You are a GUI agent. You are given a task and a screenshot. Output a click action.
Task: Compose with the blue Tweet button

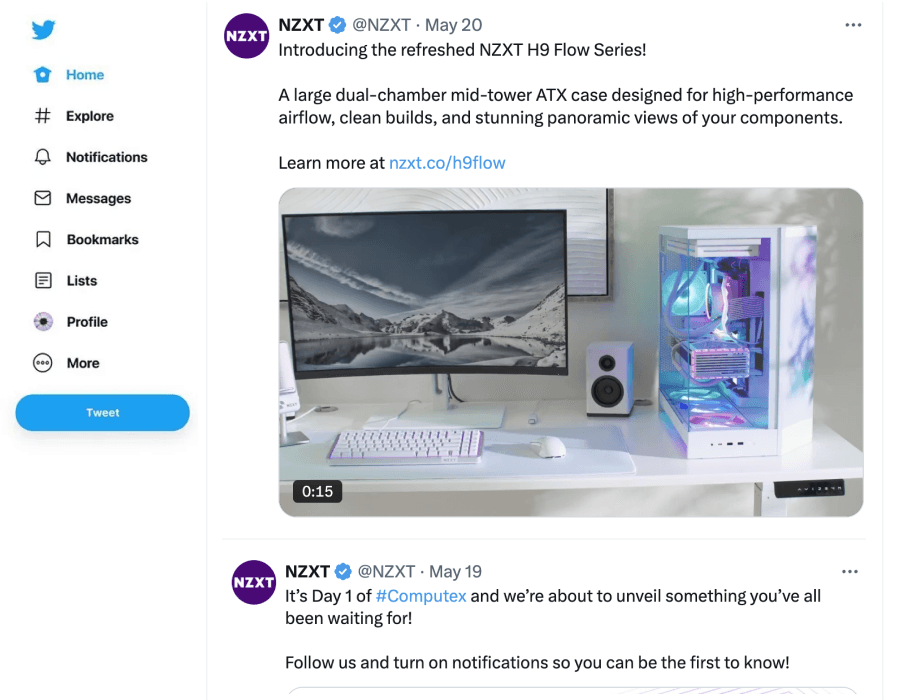(x=103, y=413)
